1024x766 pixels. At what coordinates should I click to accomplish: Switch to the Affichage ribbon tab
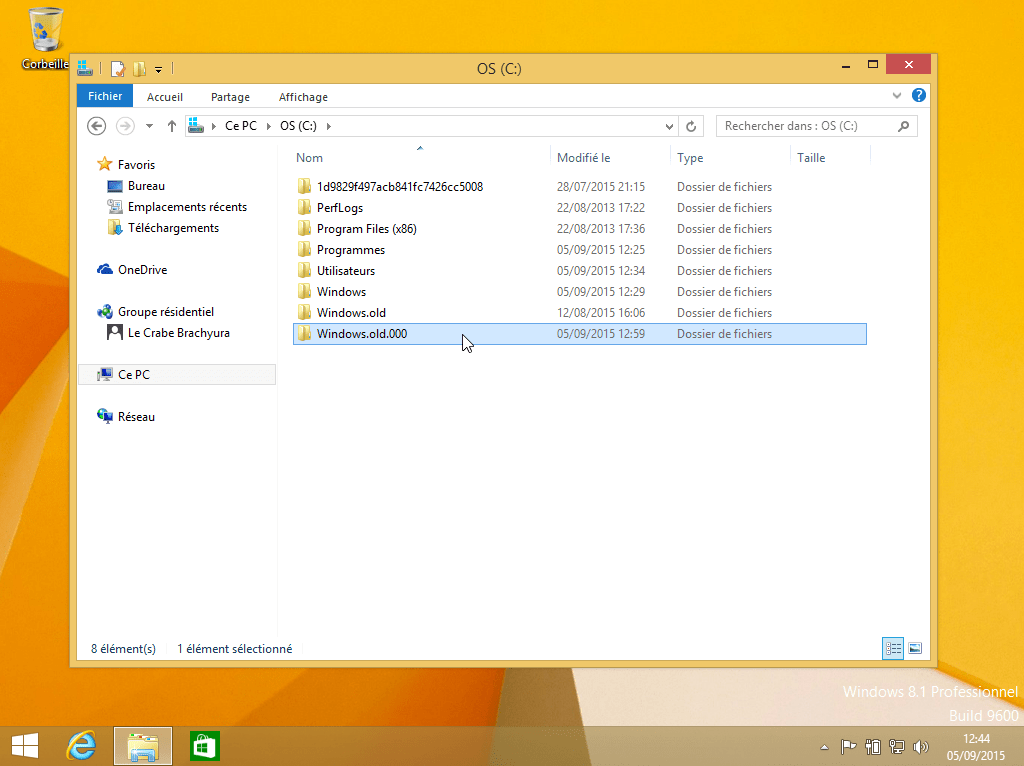click(303, 97)
